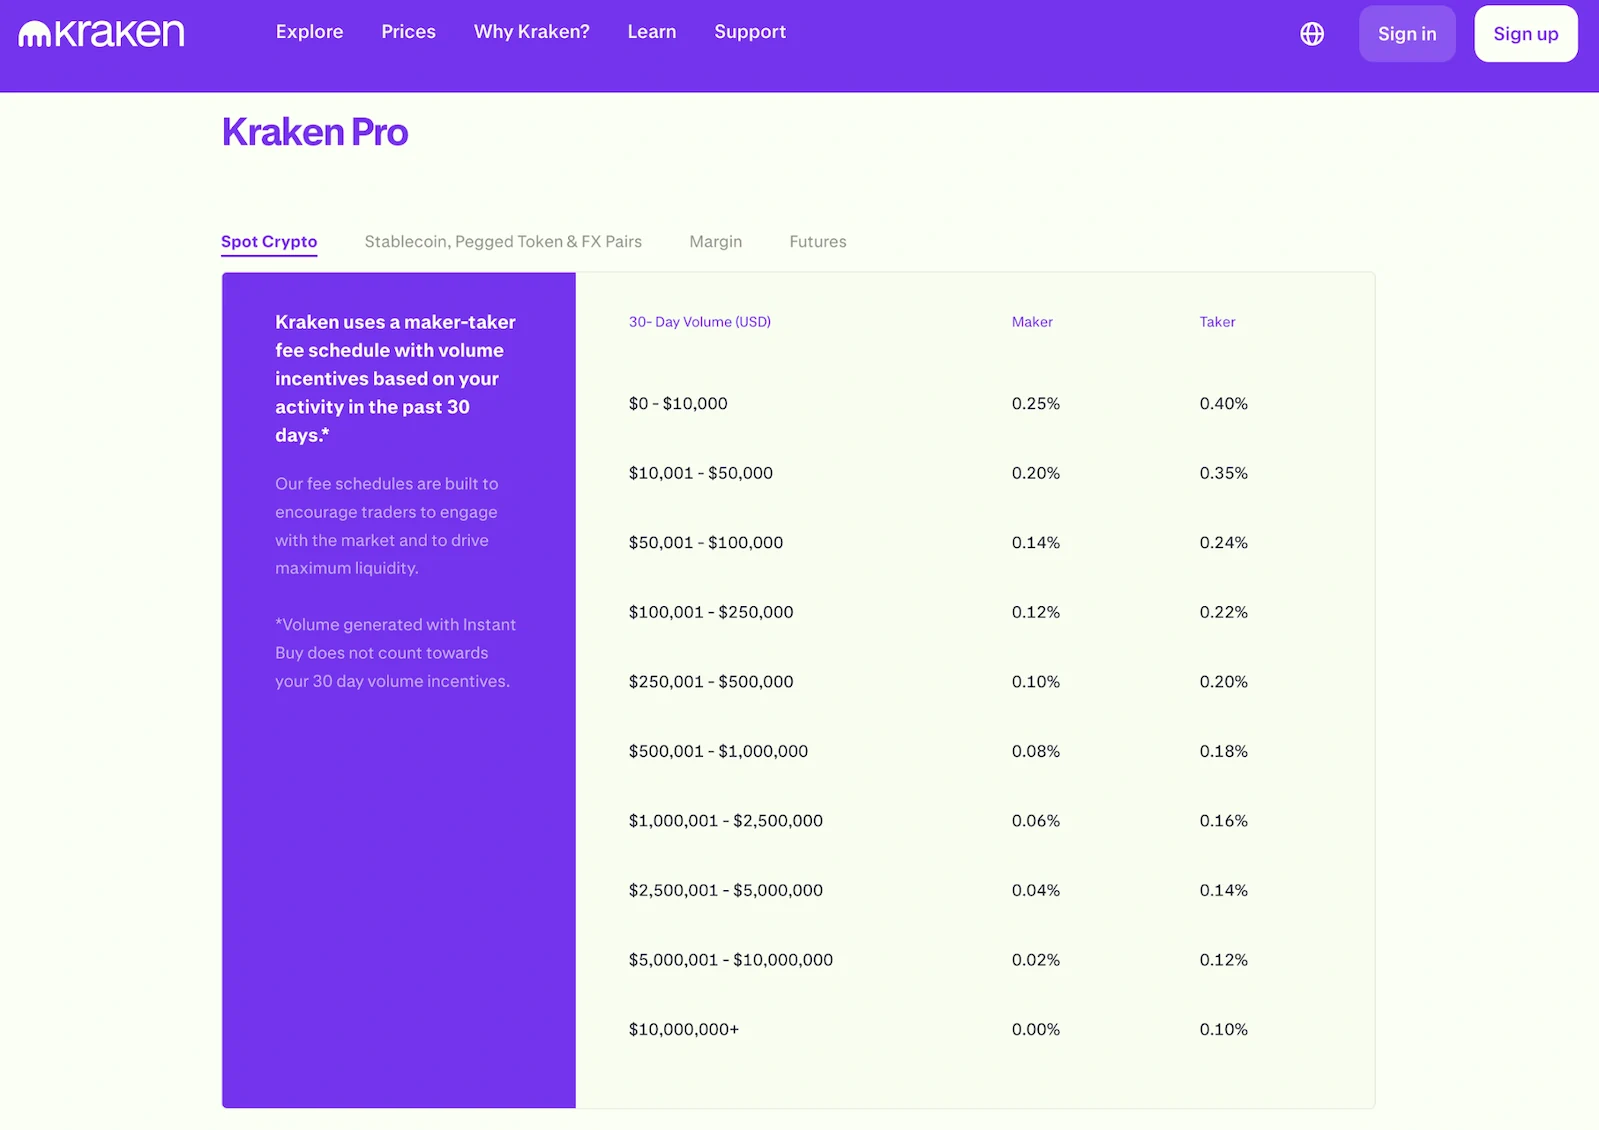Go to the Prices page
The width and height of the screenshot is (1599, 1130).
[x=408, y=32]
